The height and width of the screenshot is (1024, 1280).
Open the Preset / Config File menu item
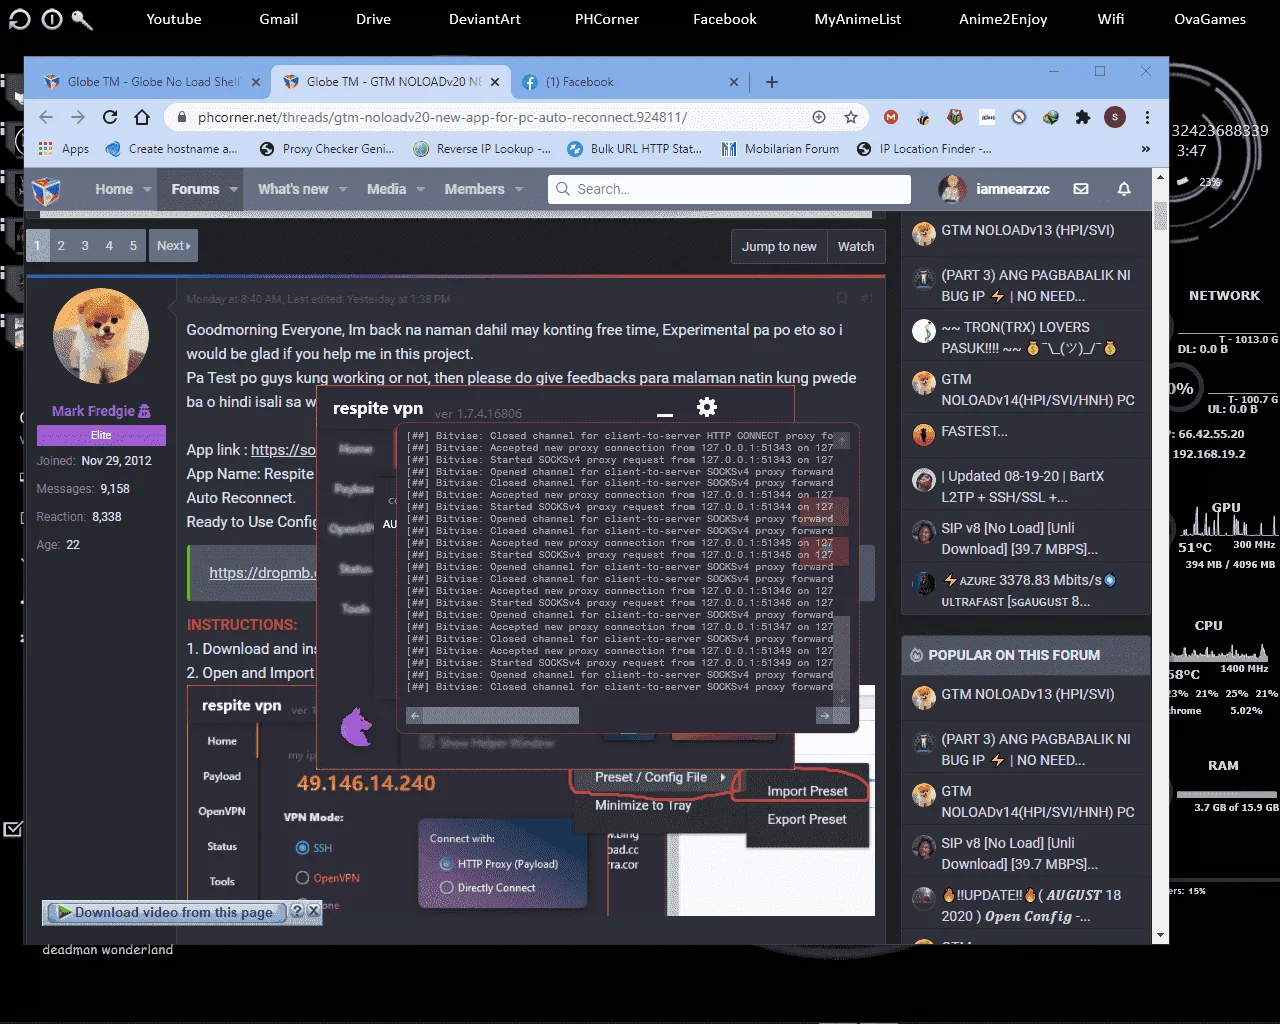point(651,777)
